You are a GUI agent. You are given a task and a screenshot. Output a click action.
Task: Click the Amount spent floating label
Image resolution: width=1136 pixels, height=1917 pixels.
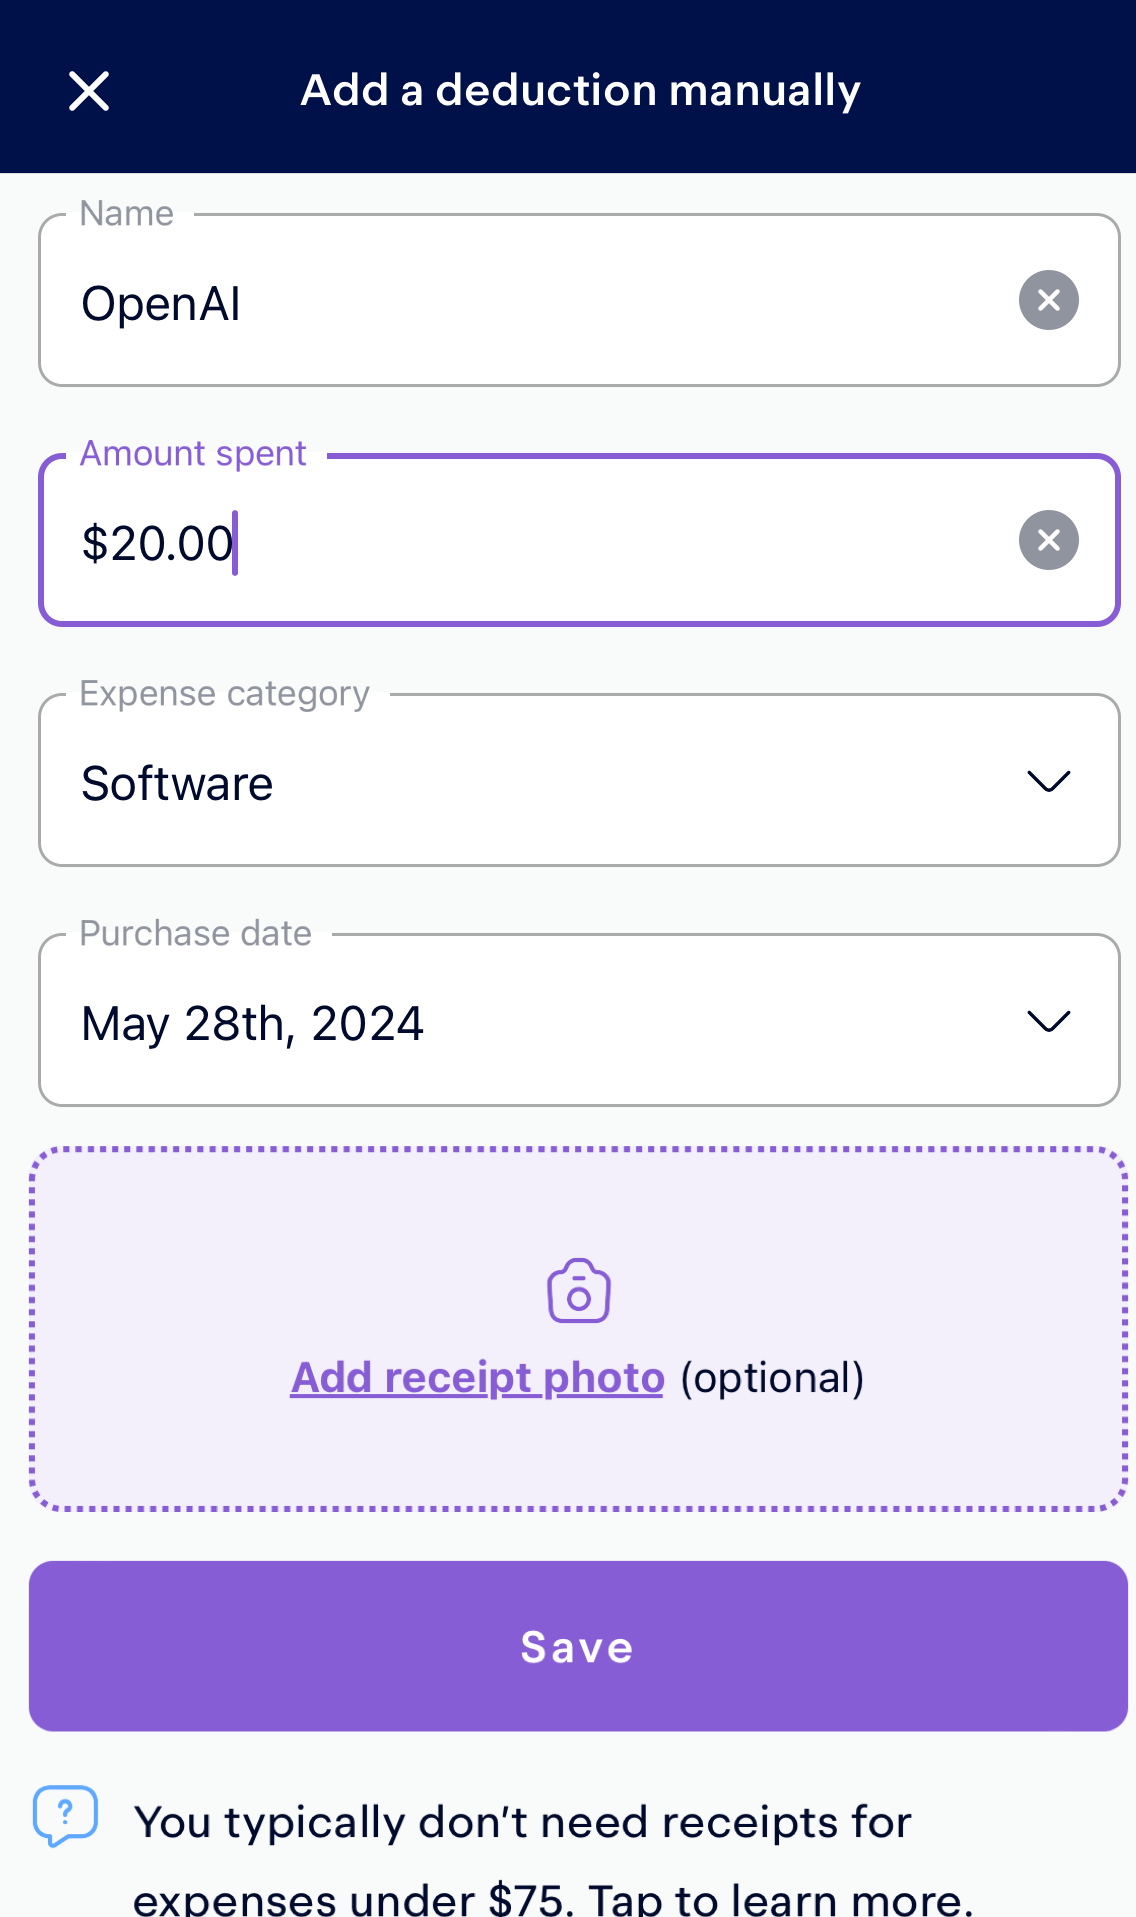(x=193, y=453)
